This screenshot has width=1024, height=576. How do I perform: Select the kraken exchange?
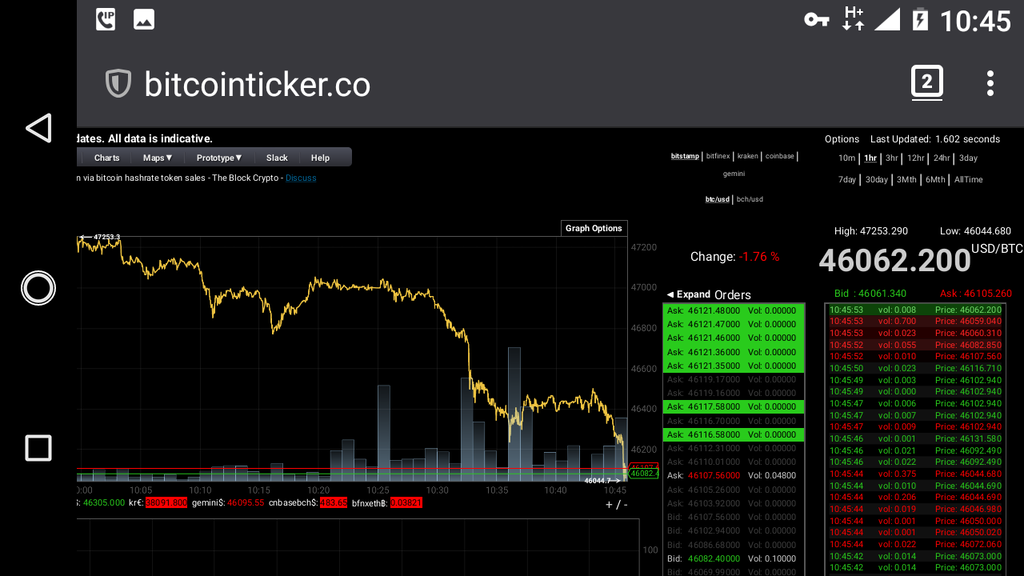coord(748,156)
